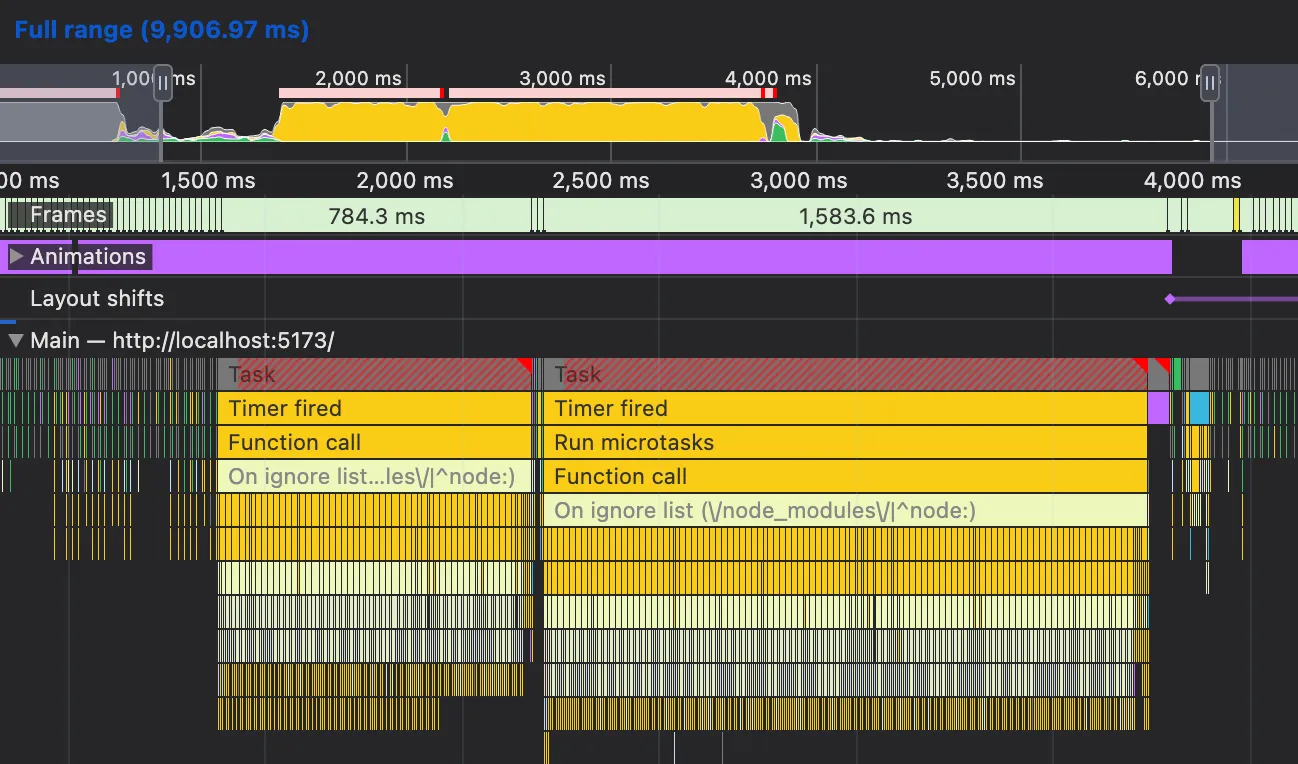Click Function call under Run microtasks
The width and height of the screenshot is (1298, 764).
[x=845, y=477]
